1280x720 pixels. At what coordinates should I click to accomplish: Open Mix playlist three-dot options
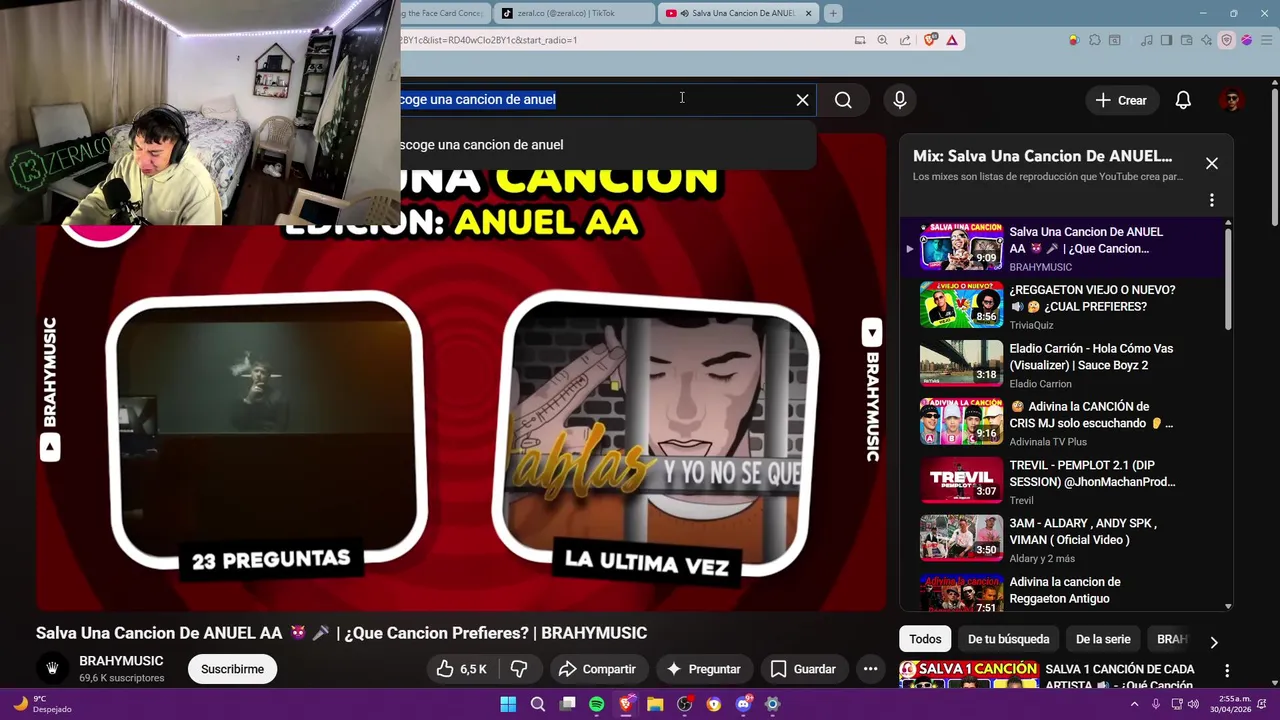click(x=1211, y=200)
